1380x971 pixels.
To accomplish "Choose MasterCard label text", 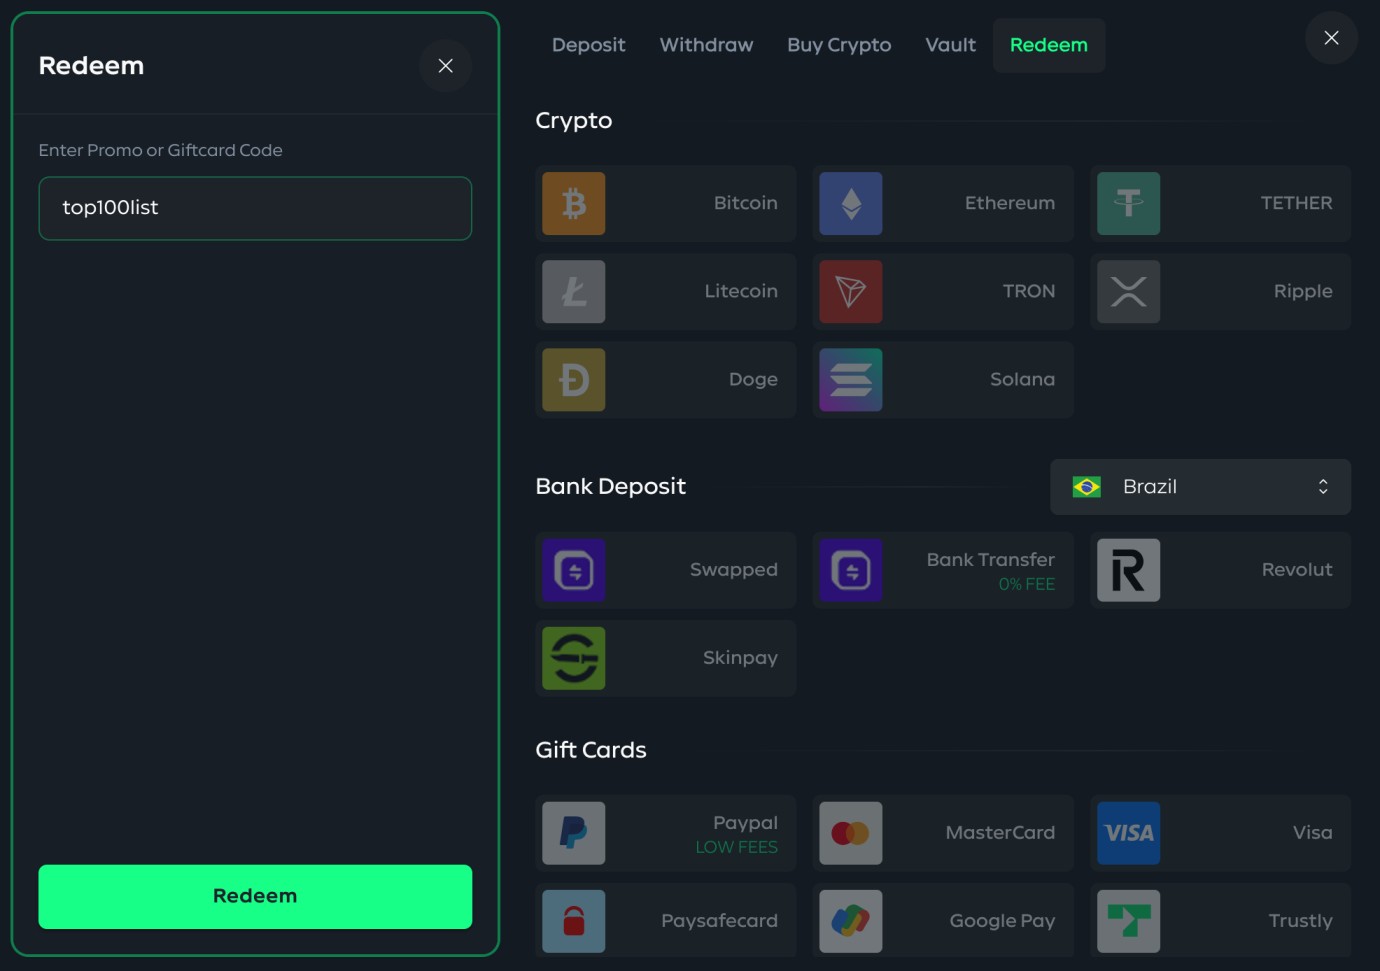I will coord(1000,832).
